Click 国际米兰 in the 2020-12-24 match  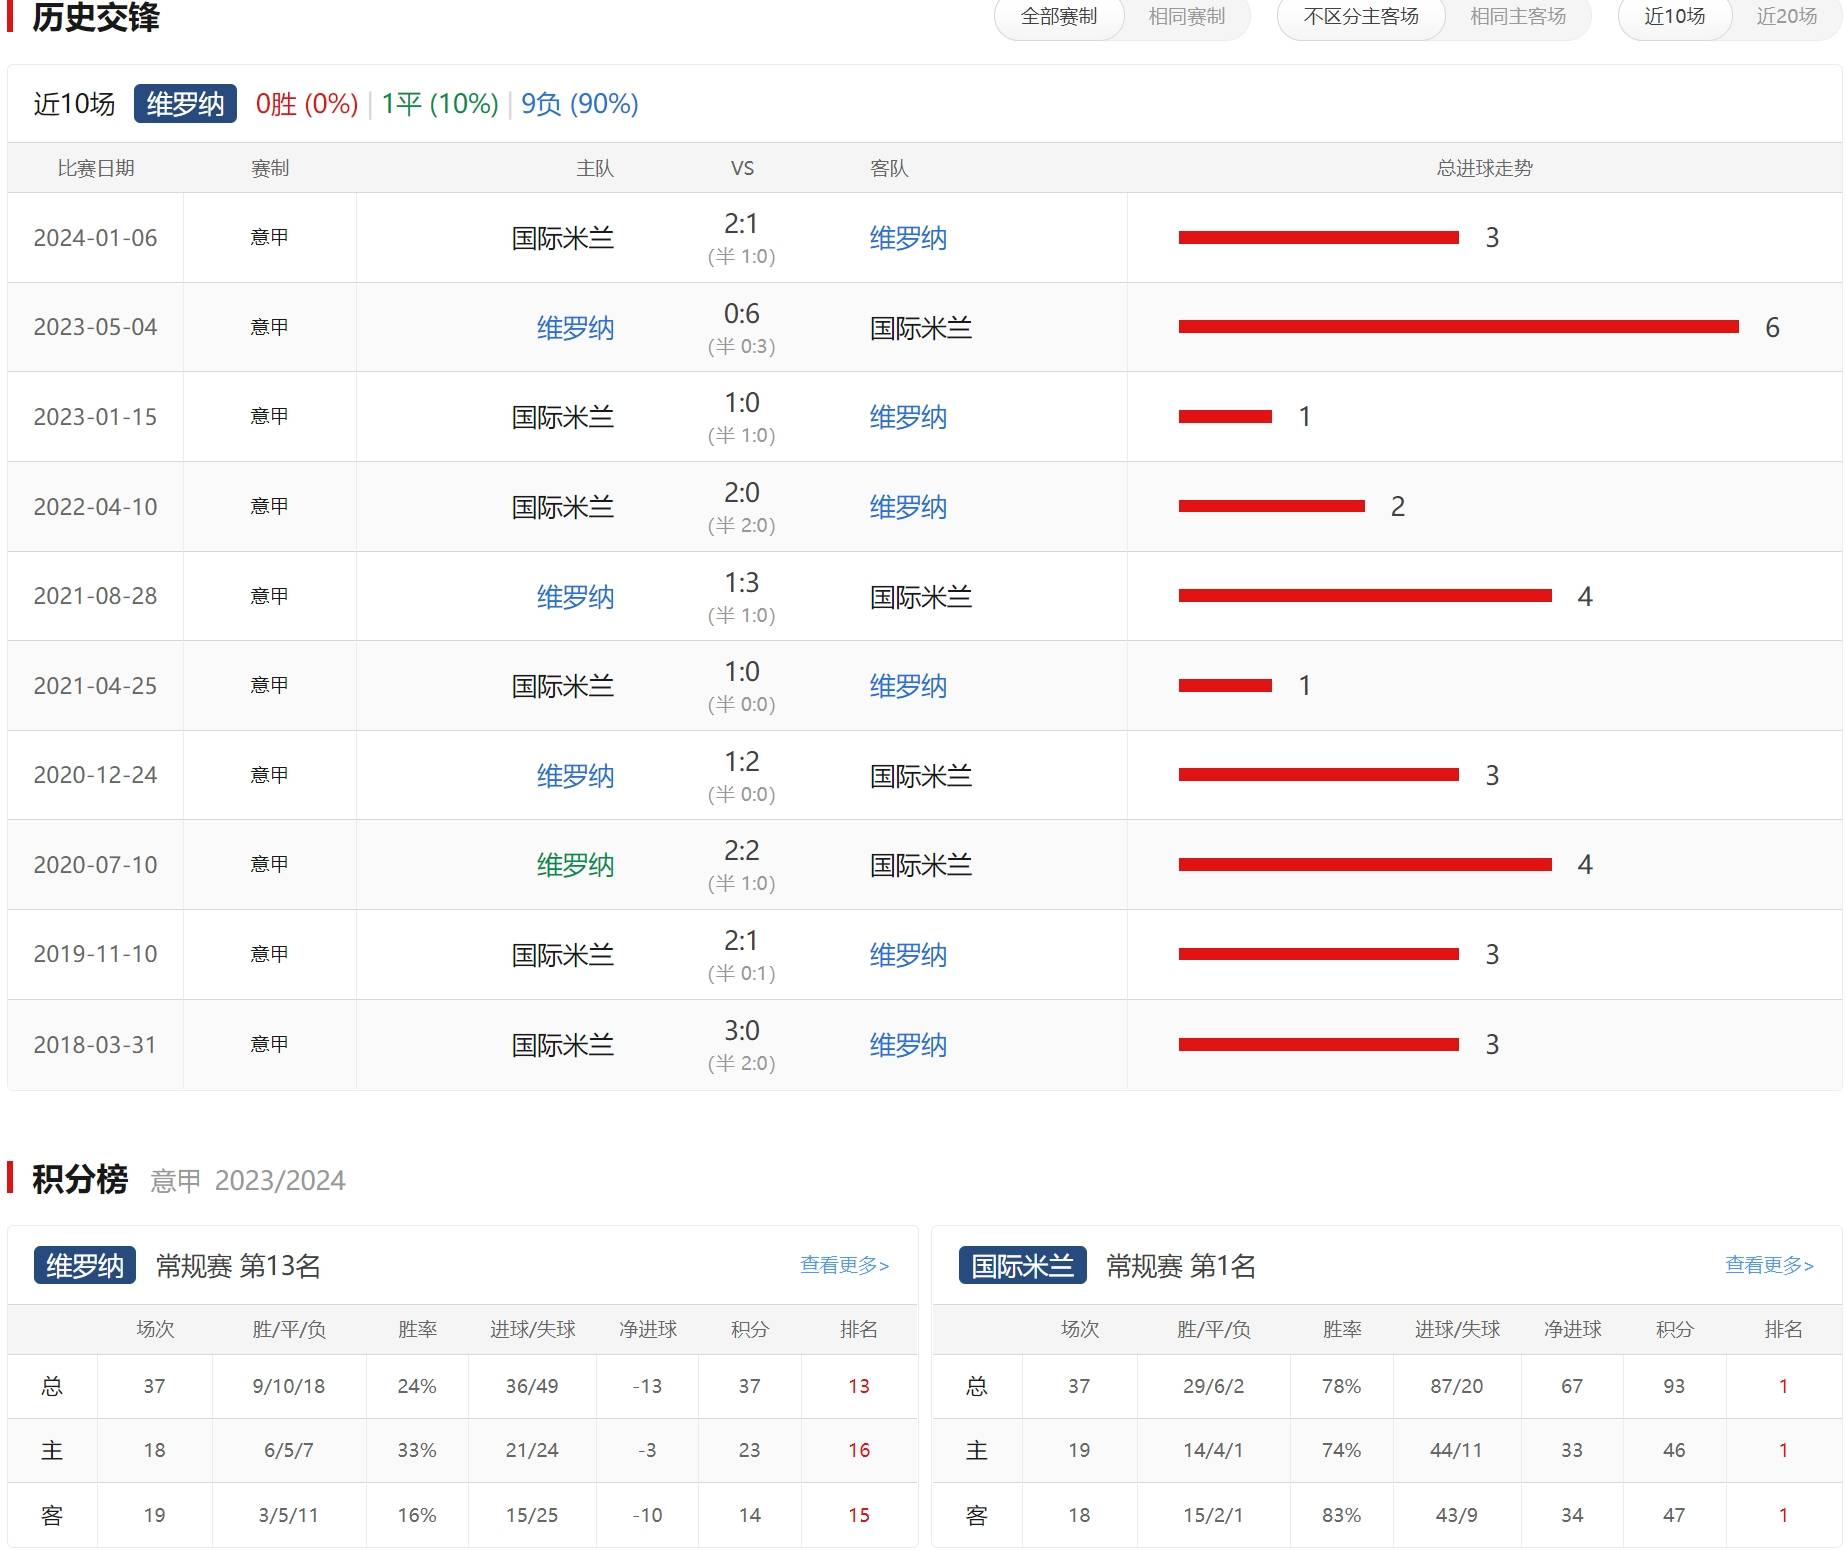pyautogui.click(x=921, y=776)
